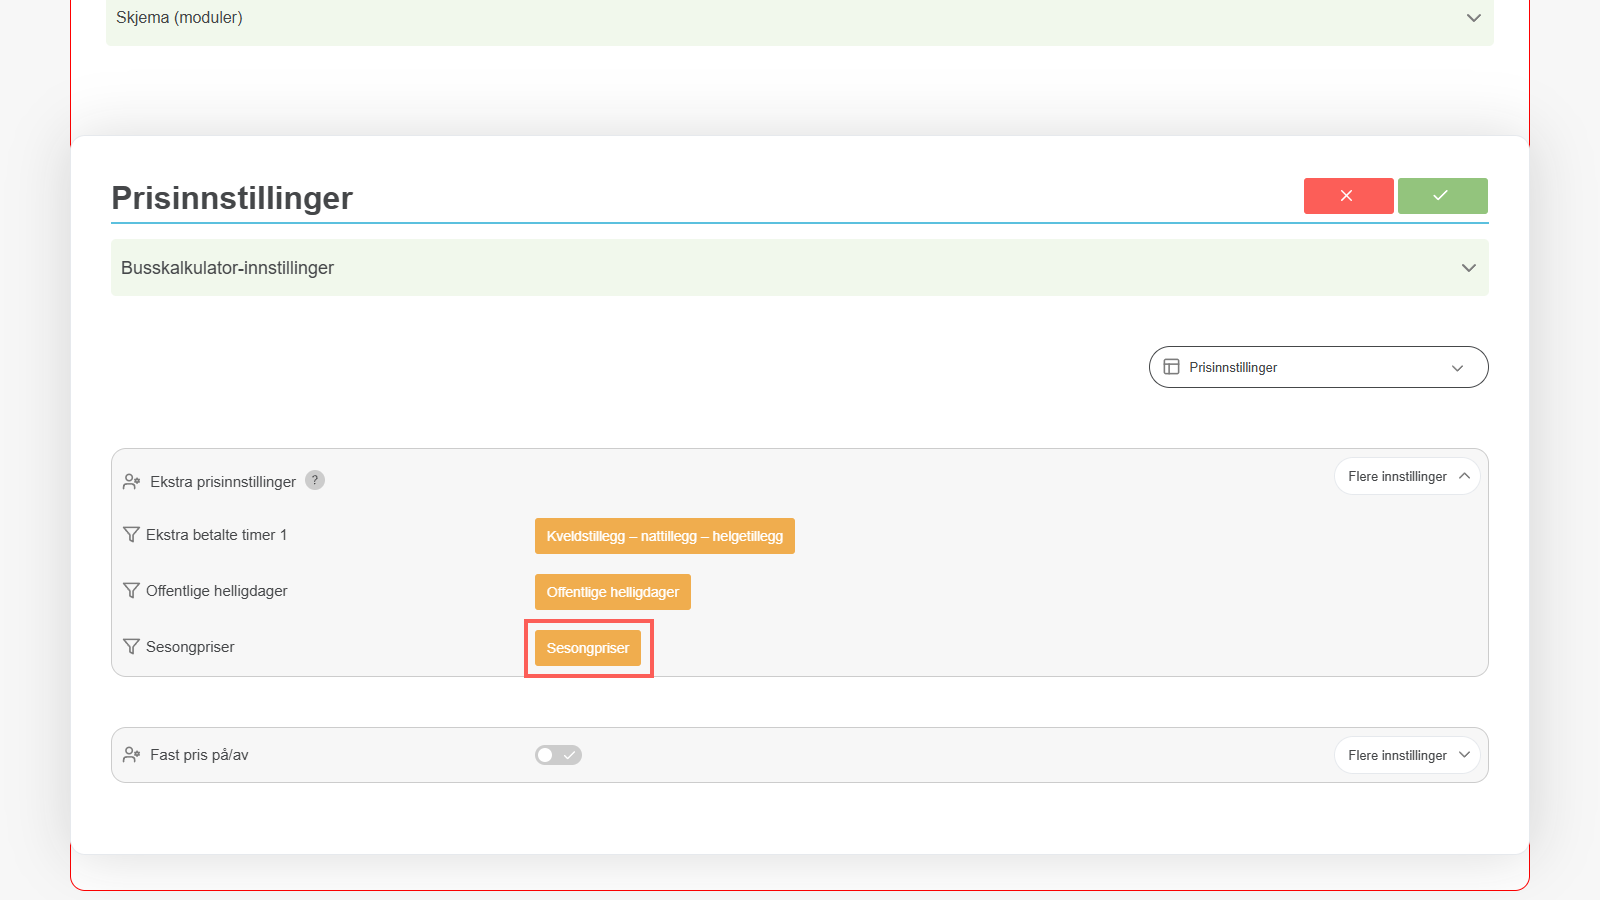Toggle Fast pris på/av switch
Image resolution: width=1600 pixels, height=900 pixels.
point(558,755)
